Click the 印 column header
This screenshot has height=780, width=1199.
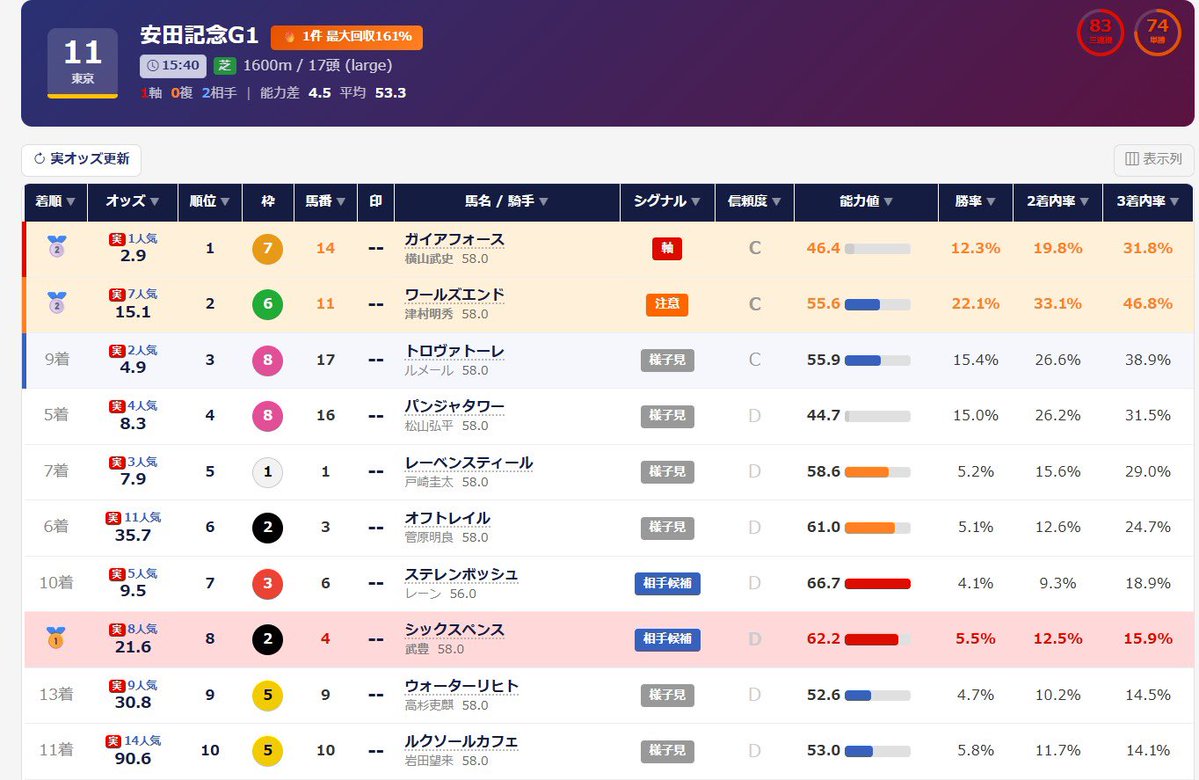click(375, 201)
